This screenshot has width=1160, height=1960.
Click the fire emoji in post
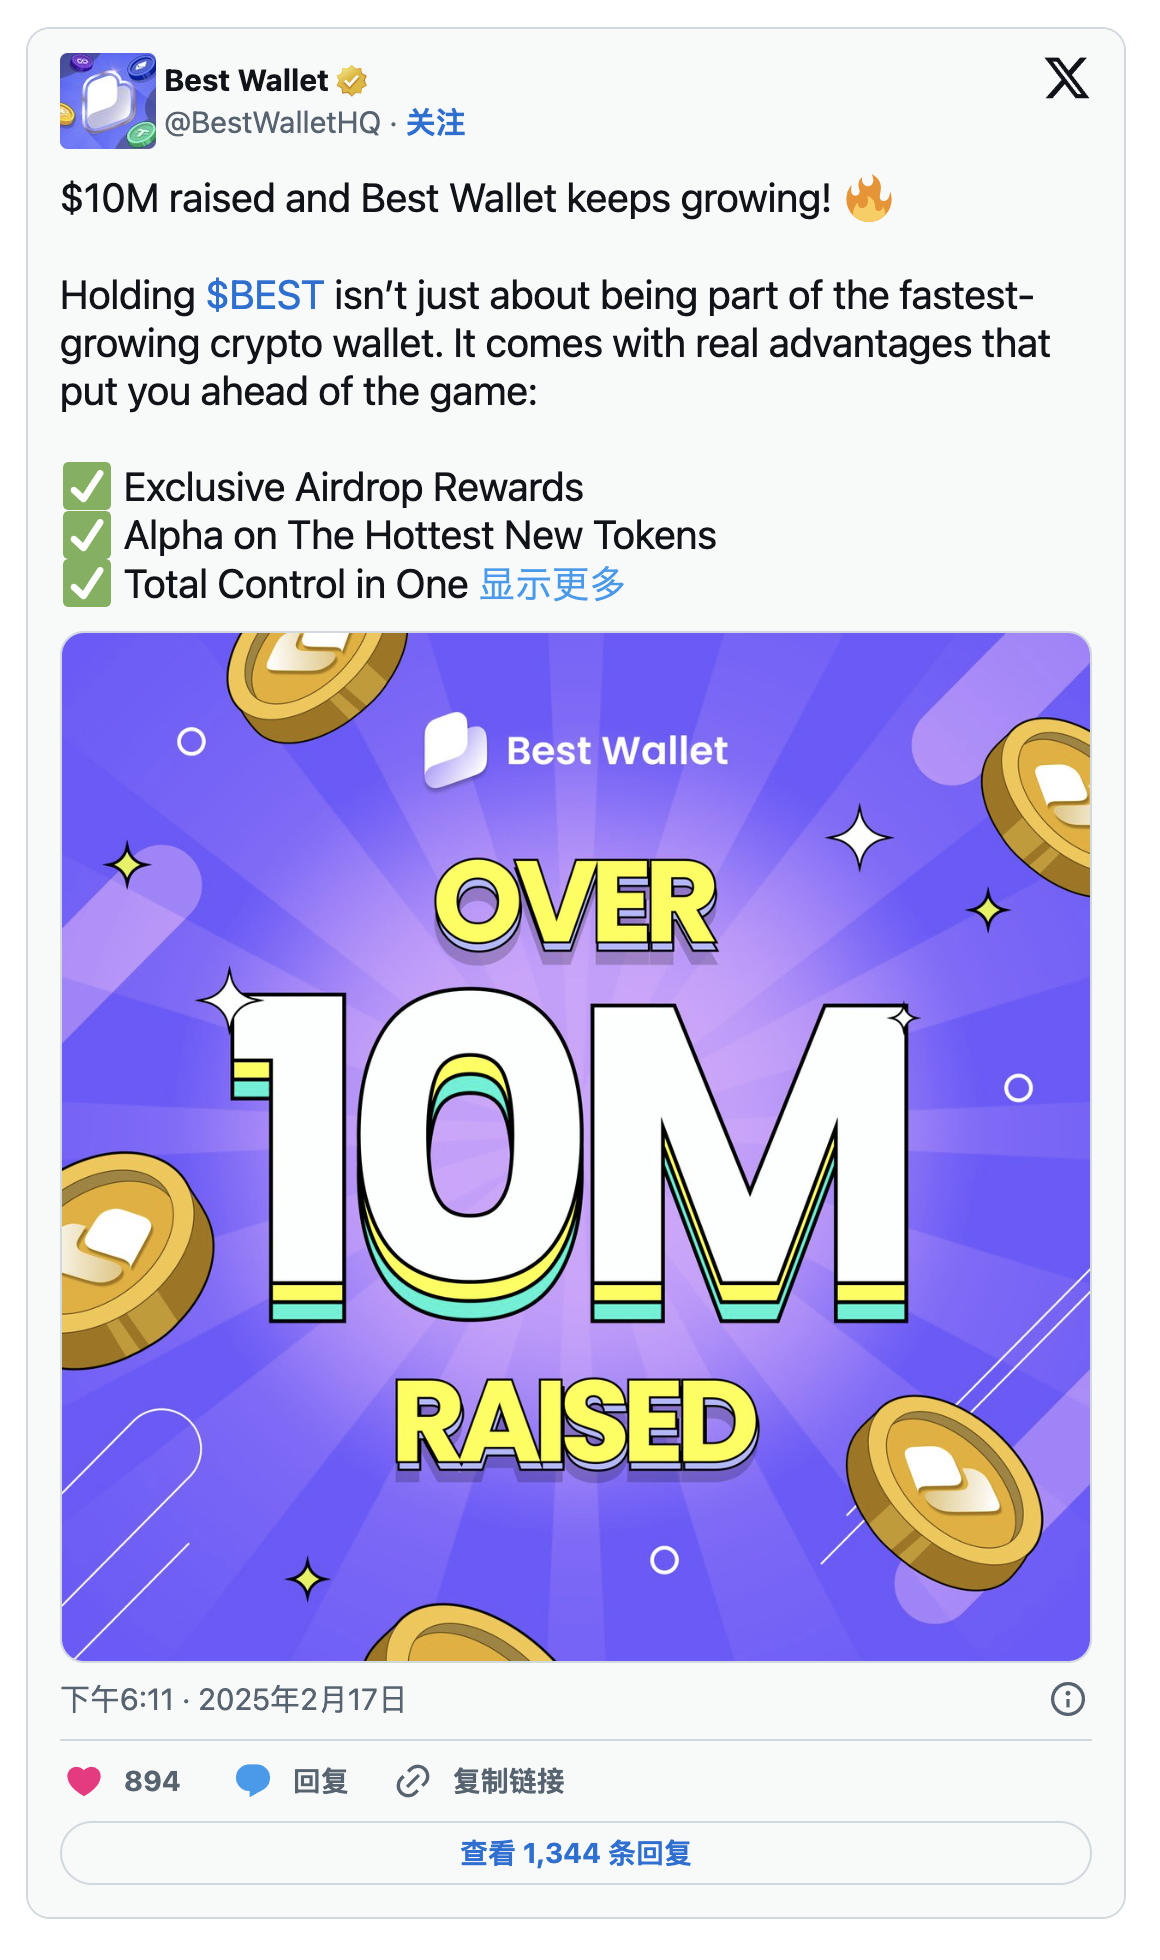coord(868,198)
